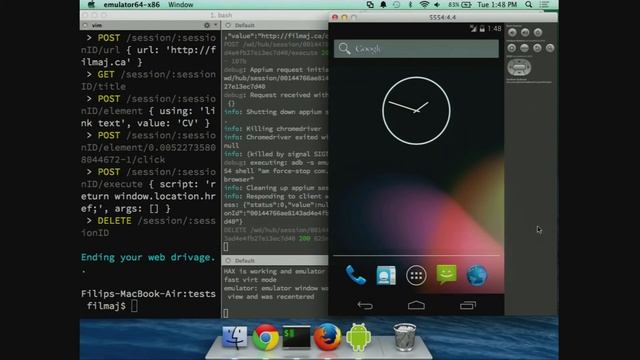The height and width of the screenshot is (360, 640).
Task: Click the D-pad left arrow
Action: (x=510, y=67)
